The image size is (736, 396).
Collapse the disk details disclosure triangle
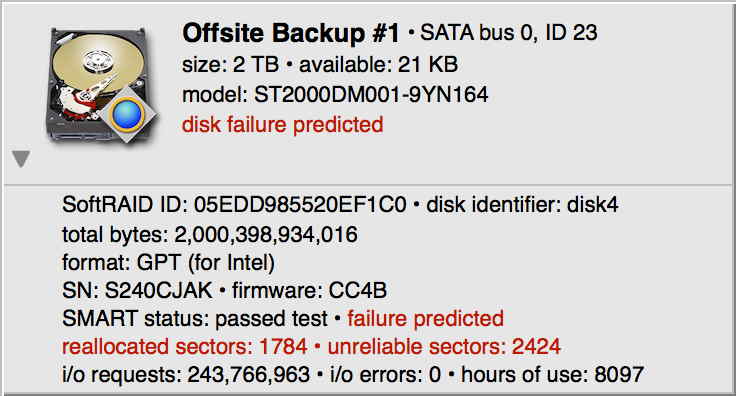(21, 159)
